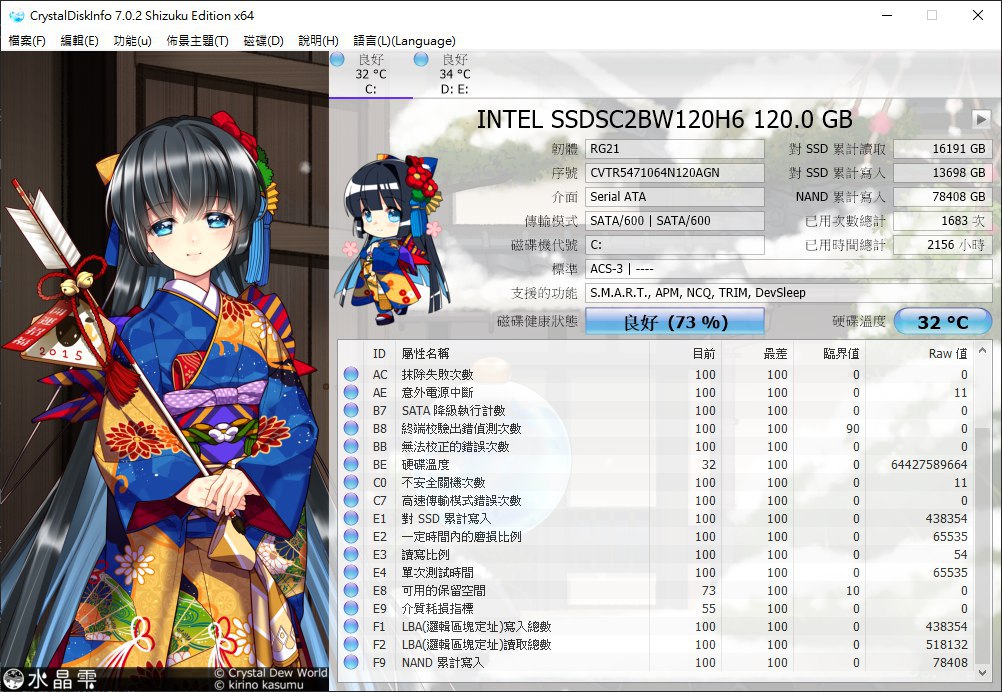1002x692 pixels.
Task: Click the 屬性名稱 column header
Action: pos(522,353)
